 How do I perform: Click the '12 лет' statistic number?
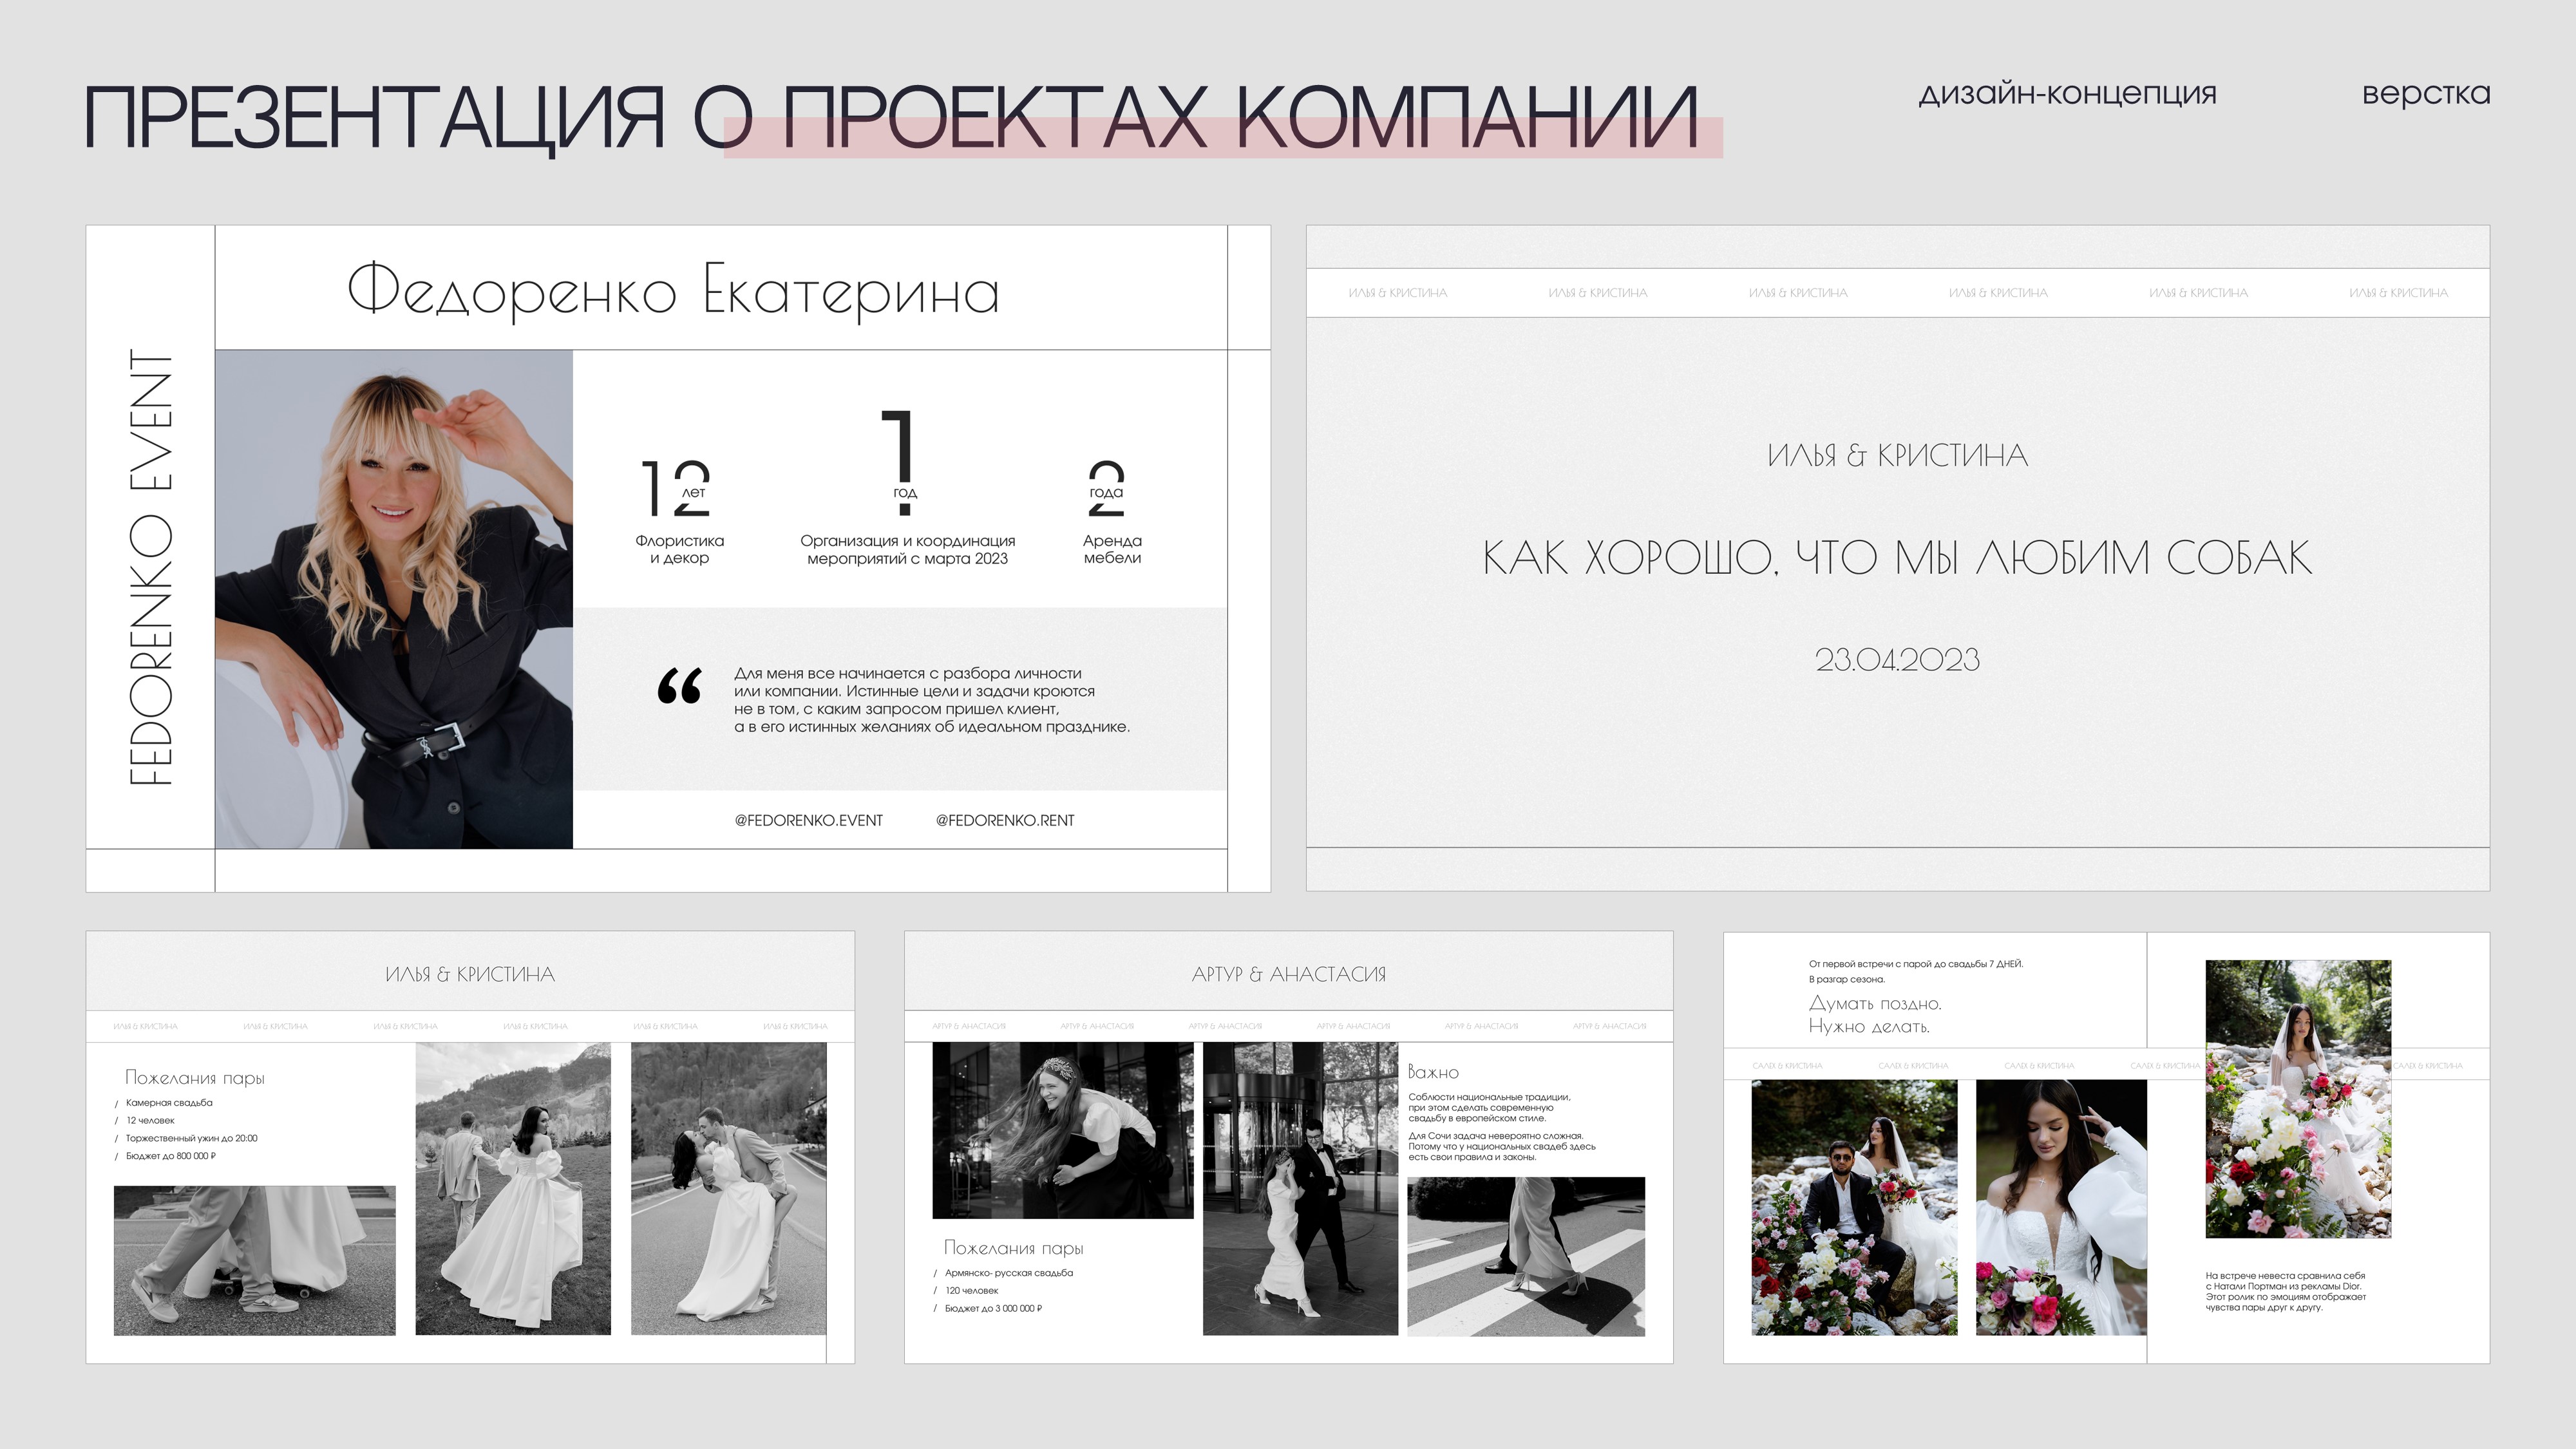pos(675,488)
